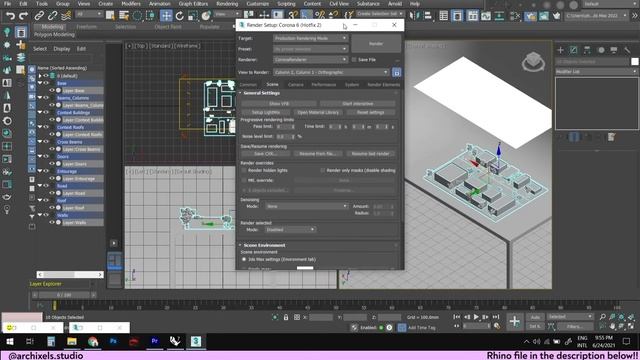
Task: Switch to the Camera tab
Action: pyautogui.click(x=296, y=84)
